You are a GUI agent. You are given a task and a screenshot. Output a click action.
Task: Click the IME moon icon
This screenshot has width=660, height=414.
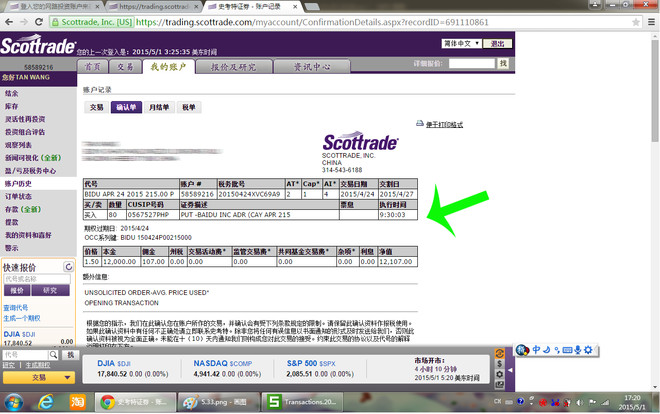pyautogui.click(x=546, y=350)
